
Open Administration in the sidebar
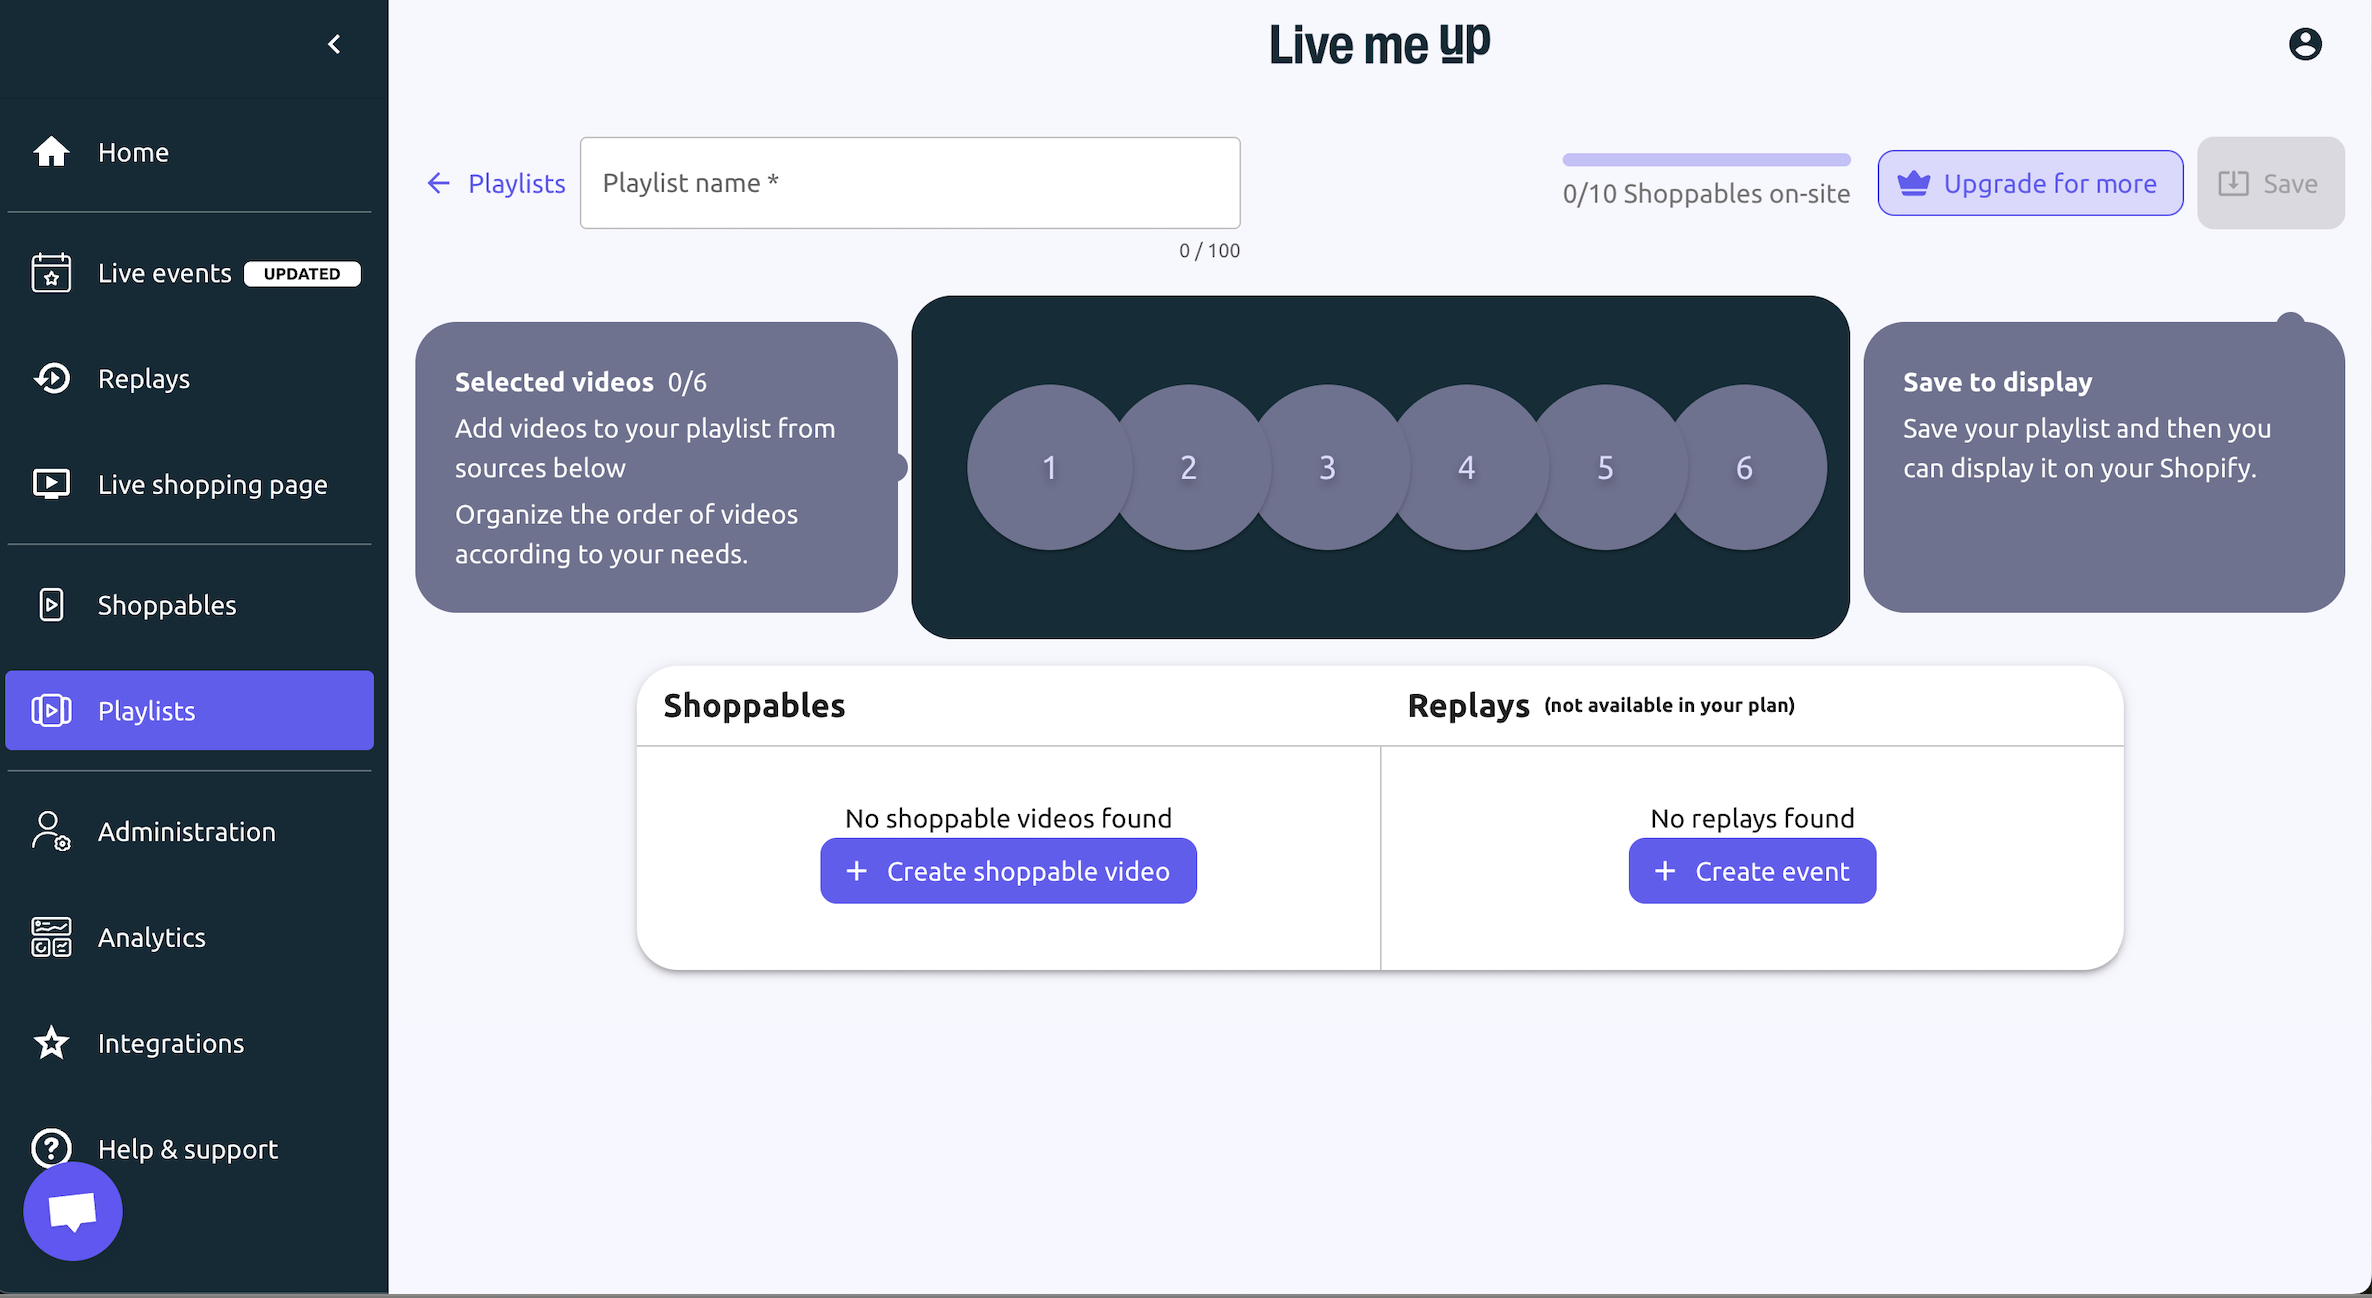tap(186, 831)
